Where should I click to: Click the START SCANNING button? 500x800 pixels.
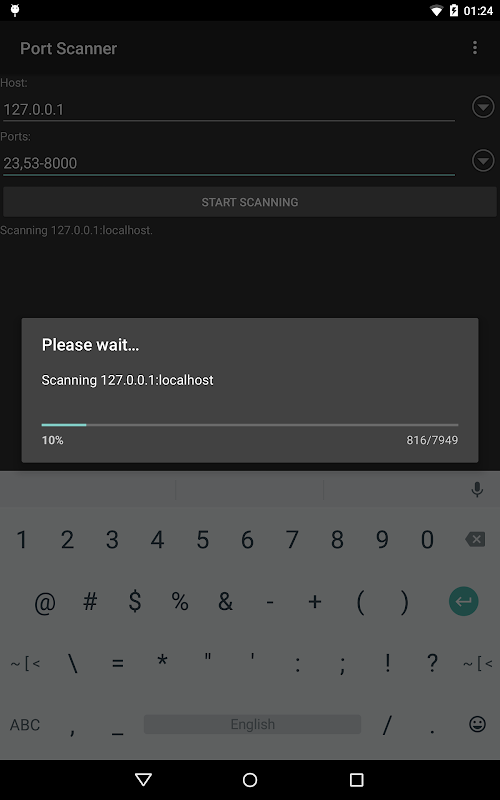[x=250, y=202]
